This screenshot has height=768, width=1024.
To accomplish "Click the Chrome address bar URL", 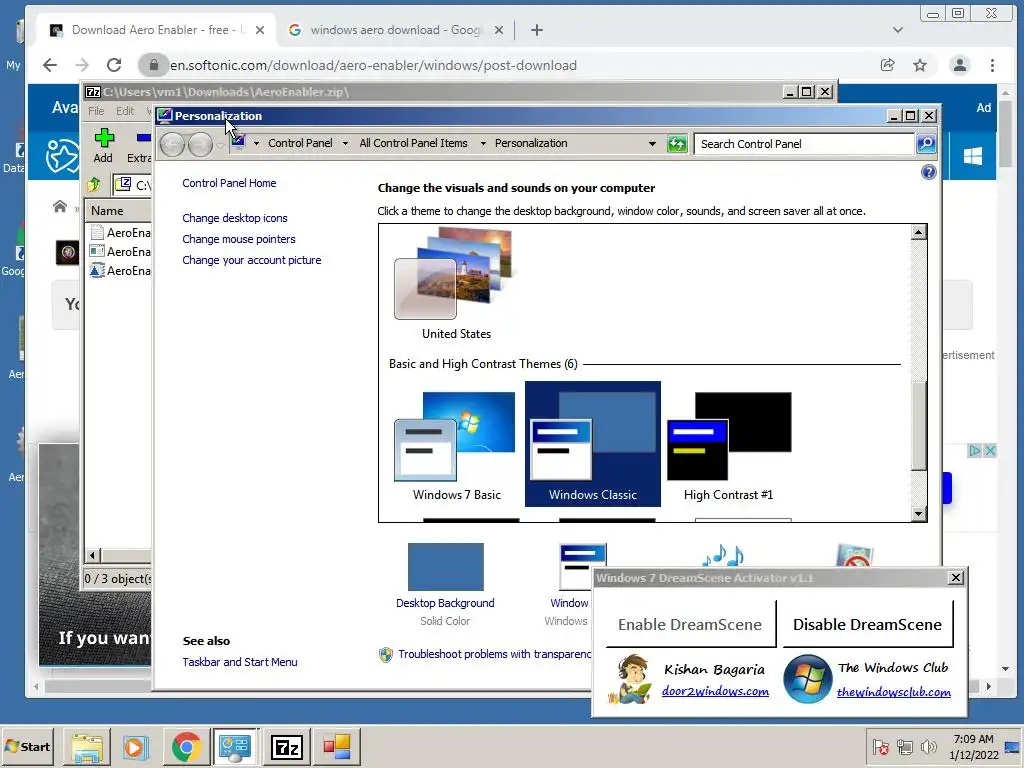I will click(374, 65).
